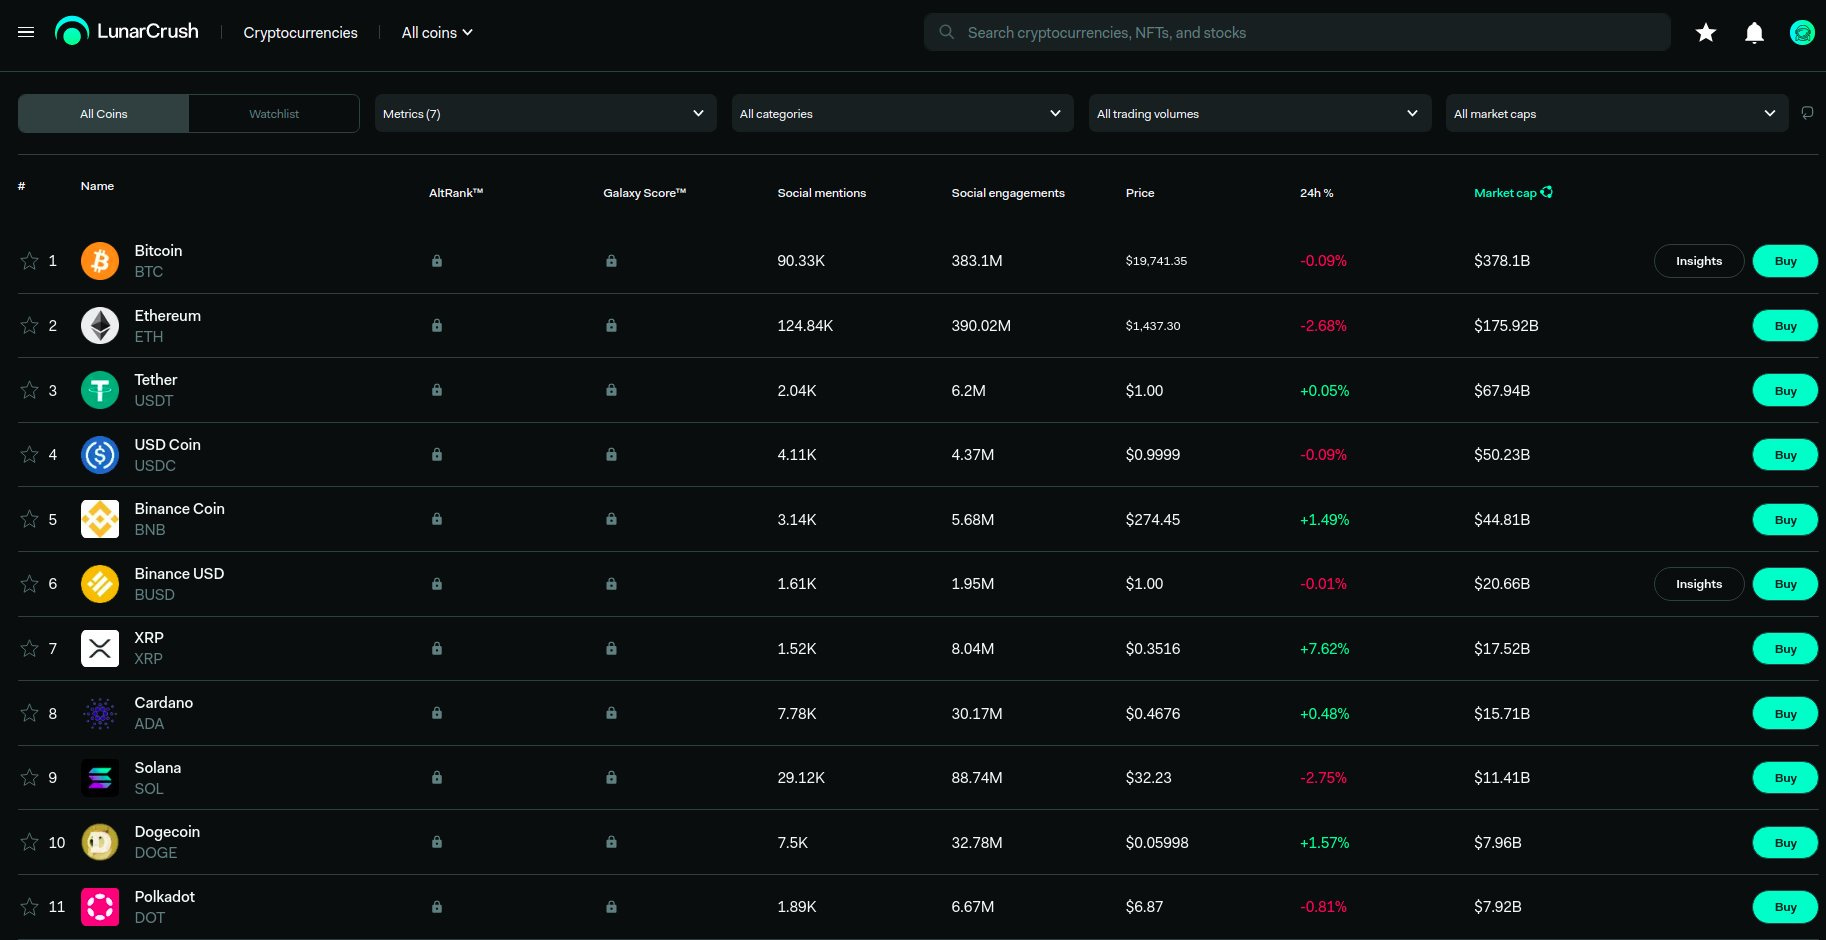Click Ethereum market cap $175.92B
Viewport: 1826px width, 940px height.
click(1506, 326)
